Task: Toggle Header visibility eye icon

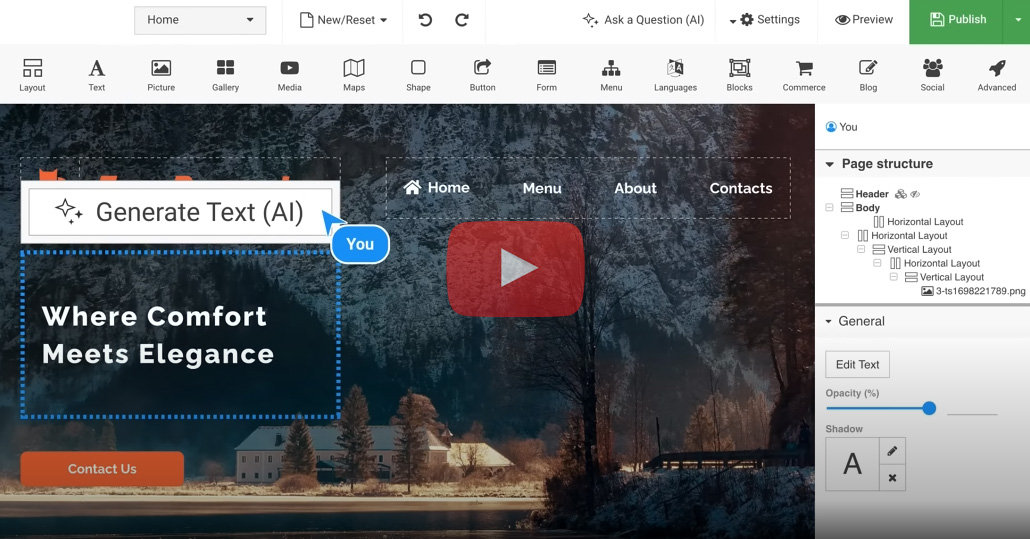Action: [915, 194]
